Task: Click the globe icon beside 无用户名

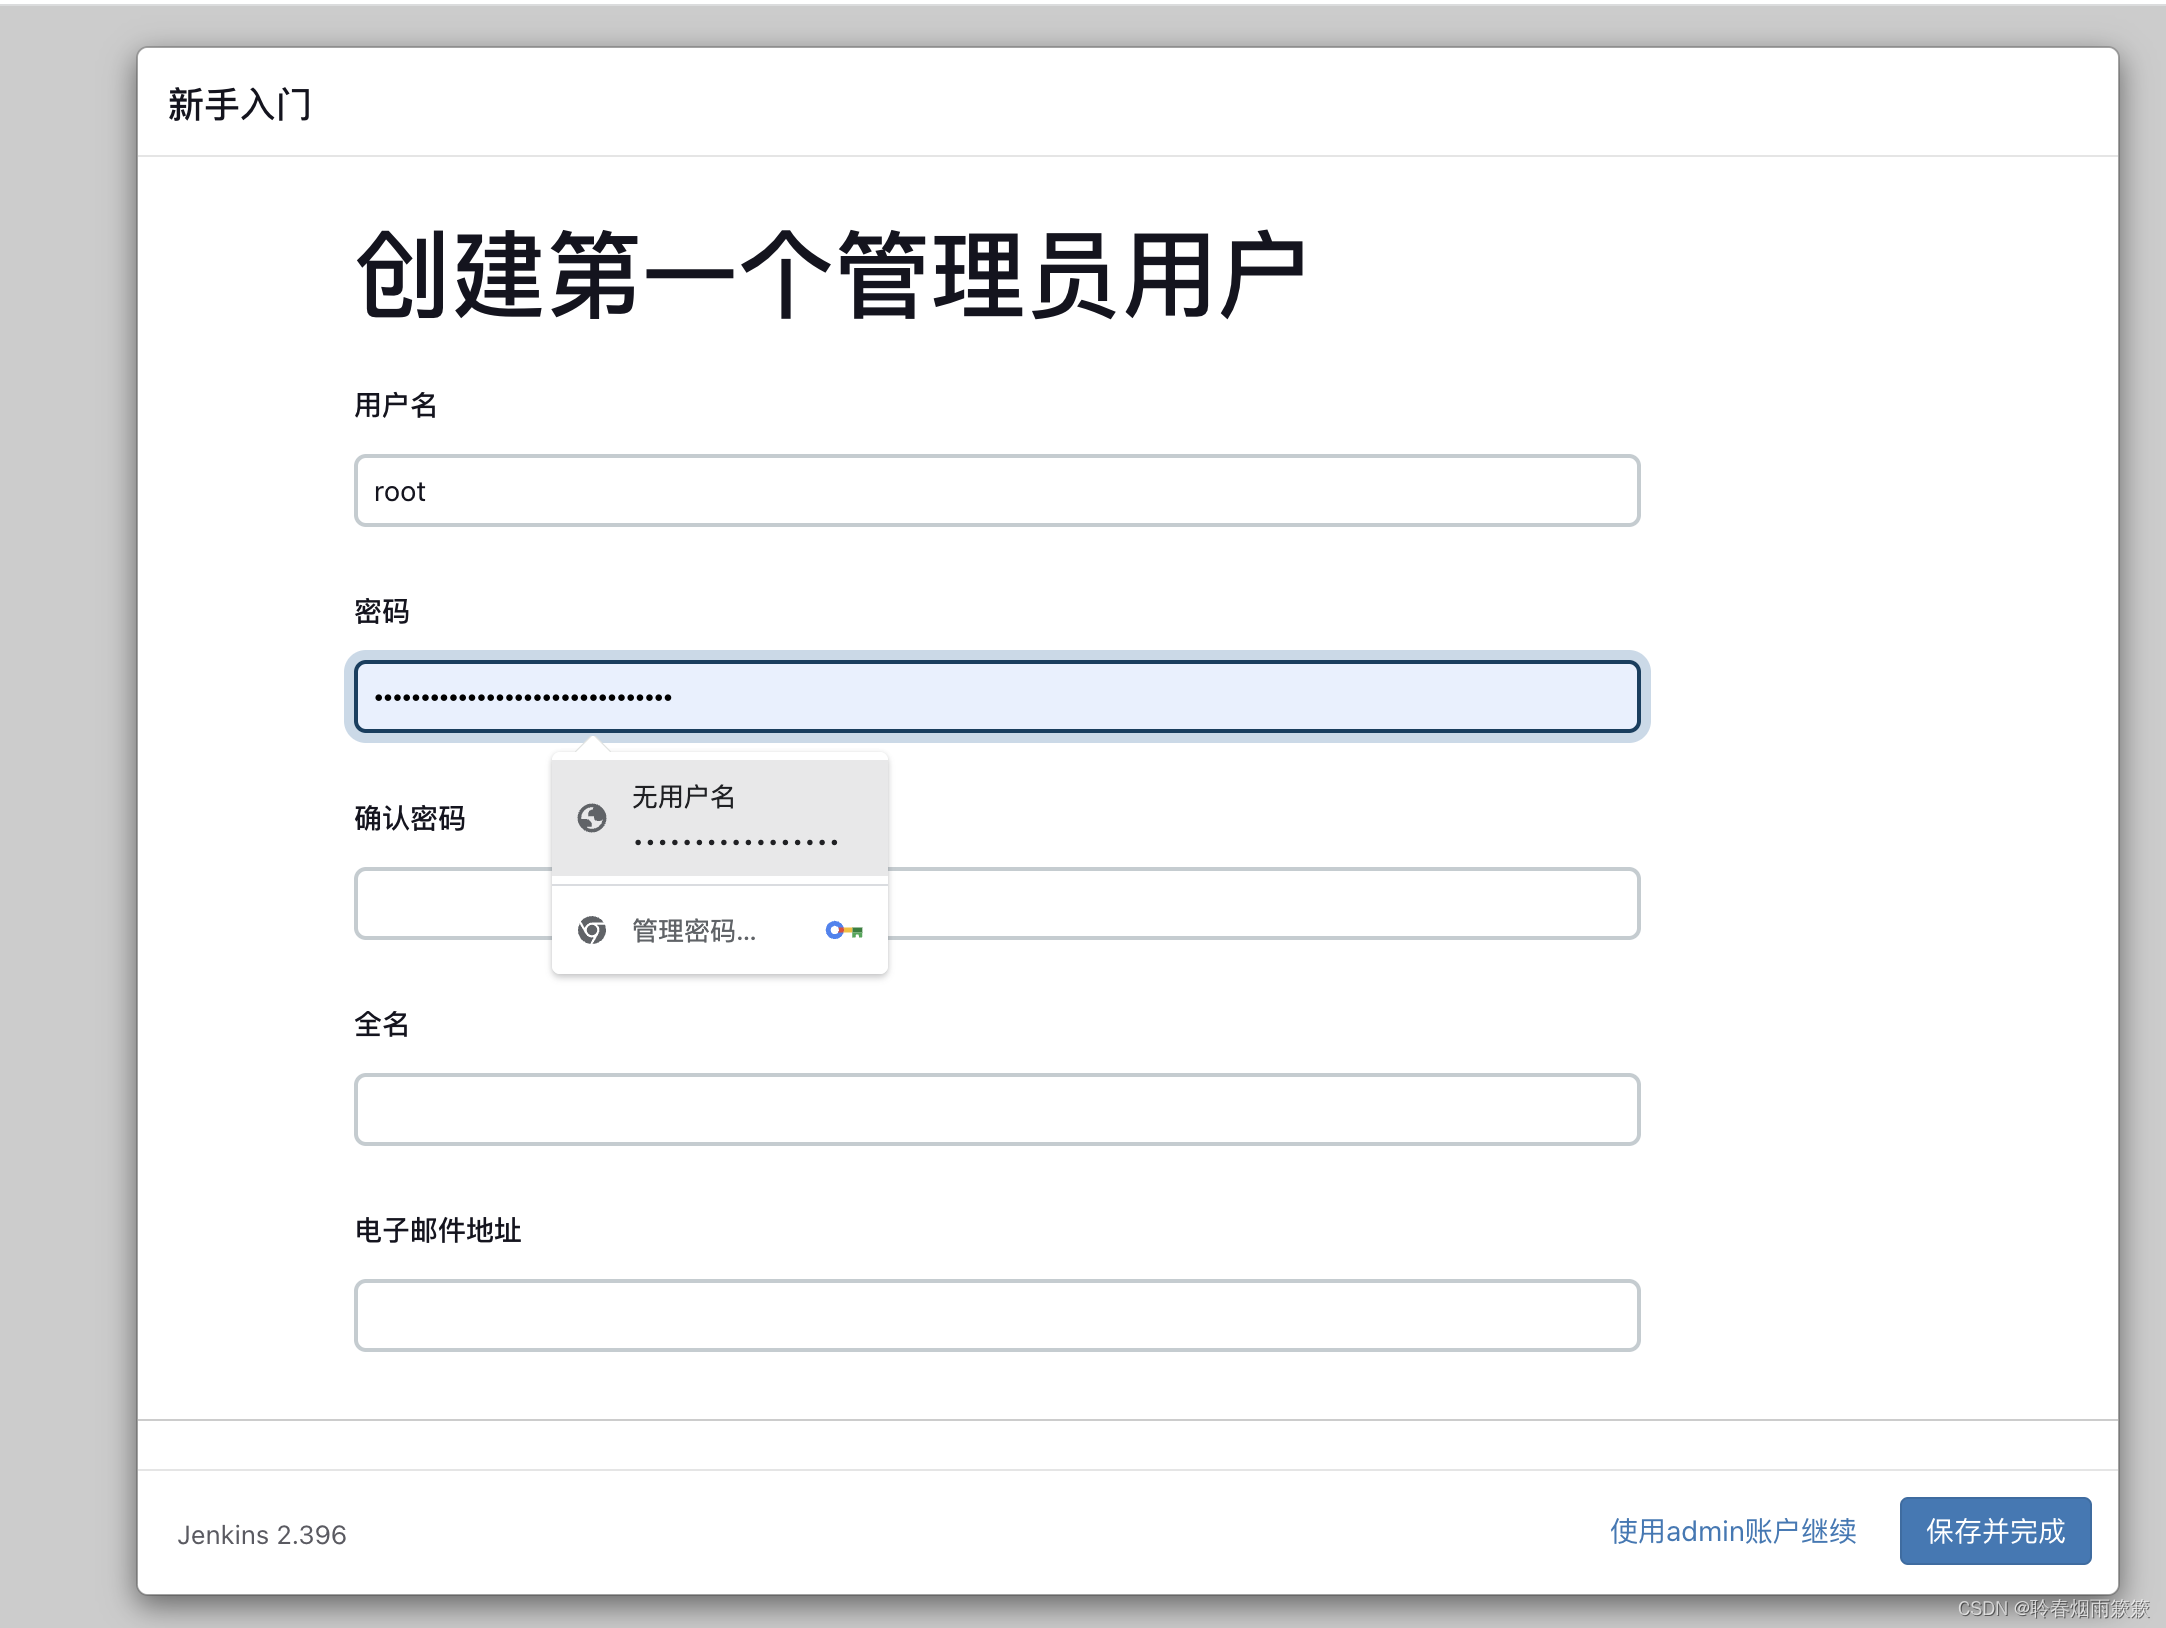Action: pyautogui.click(x=592, y=818)
